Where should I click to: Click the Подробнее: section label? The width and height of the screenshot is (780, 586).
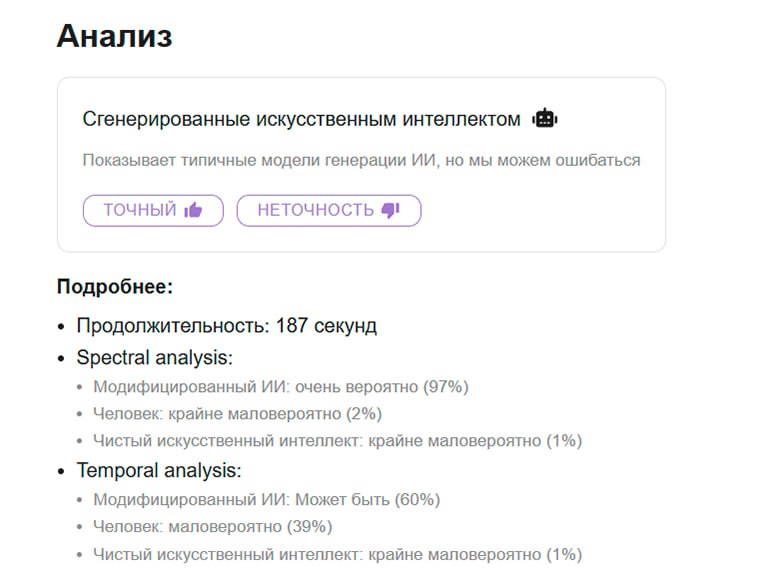(115, 287)
